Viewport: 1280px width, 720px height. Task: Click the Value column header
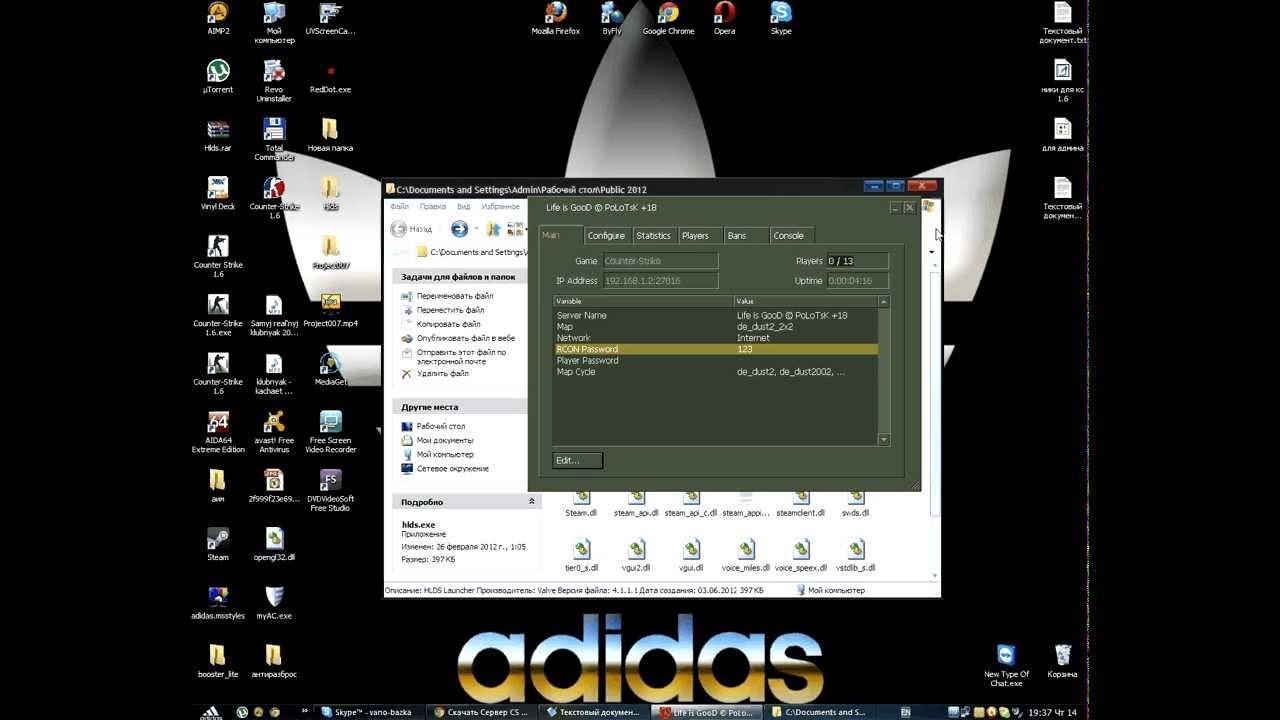[806, 301]
